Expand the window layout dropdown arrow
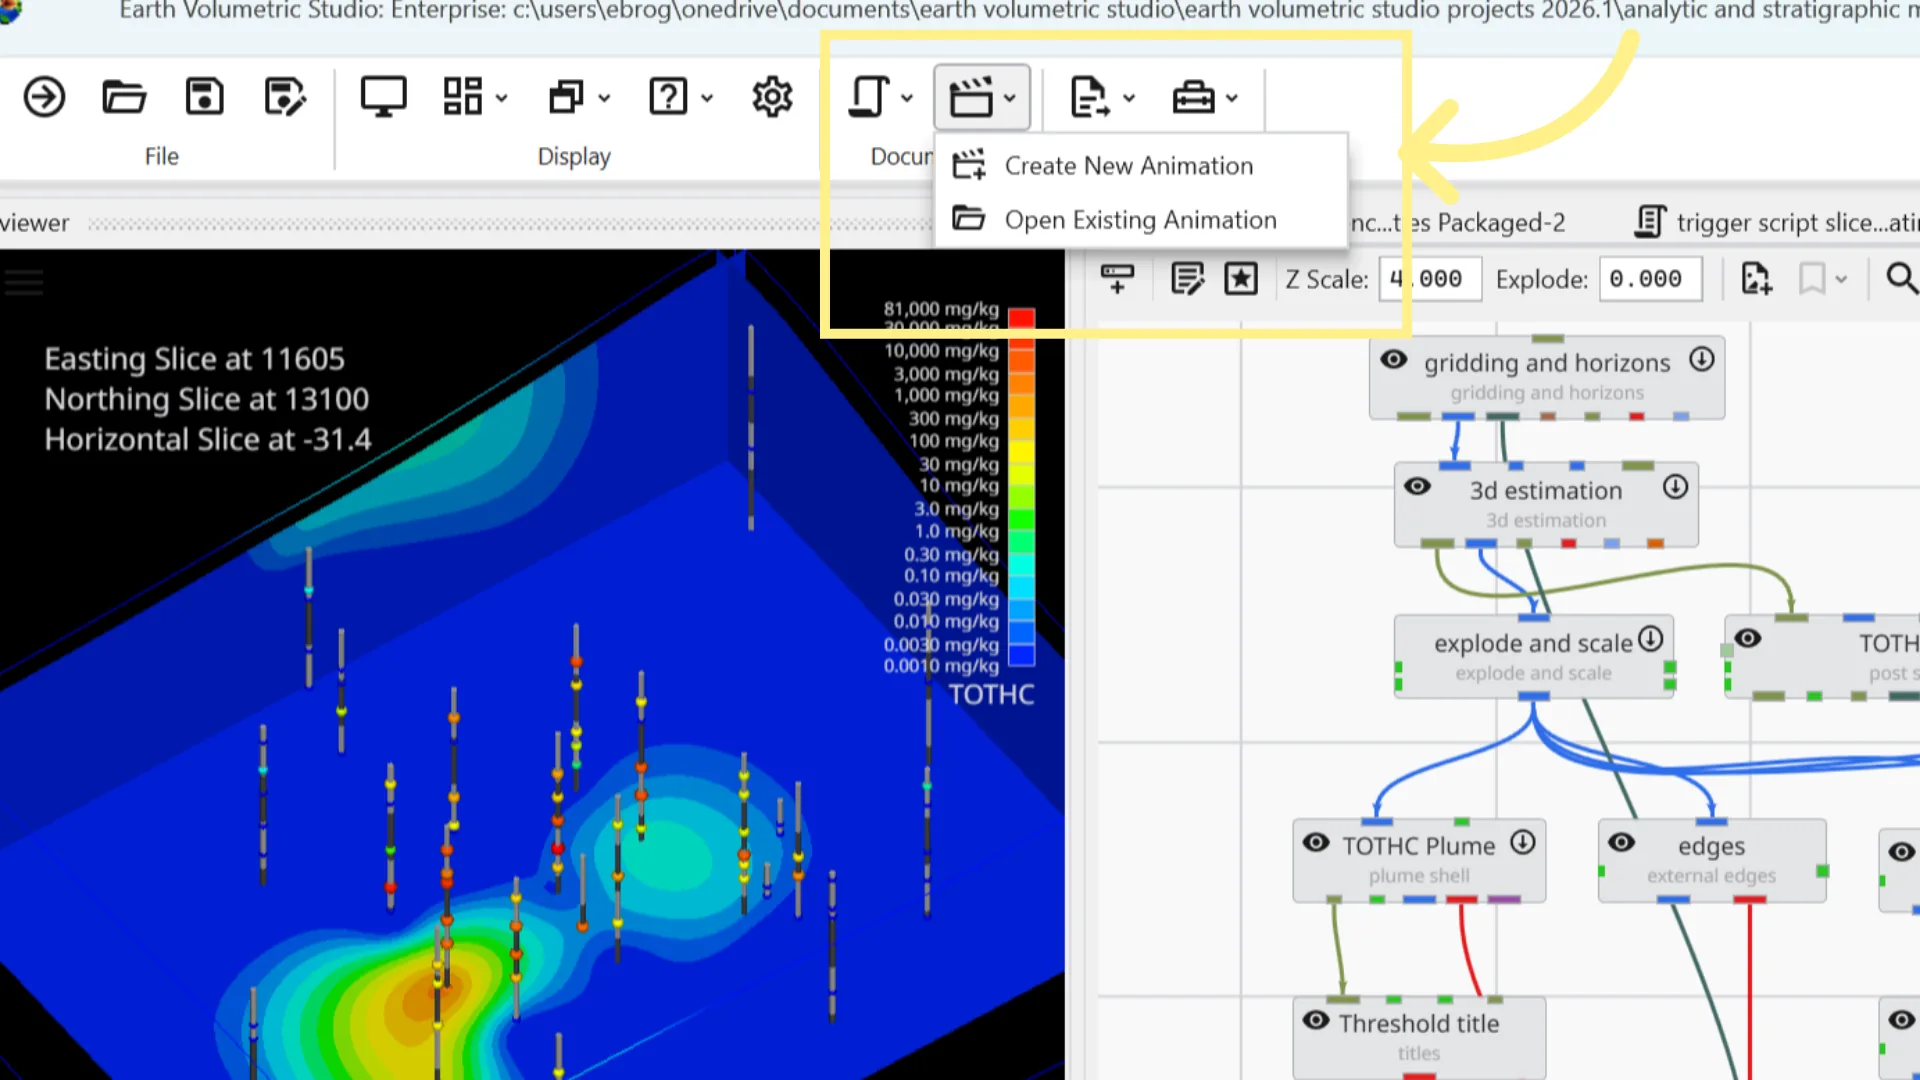1920x1080 pixels. tap(502, 98)
